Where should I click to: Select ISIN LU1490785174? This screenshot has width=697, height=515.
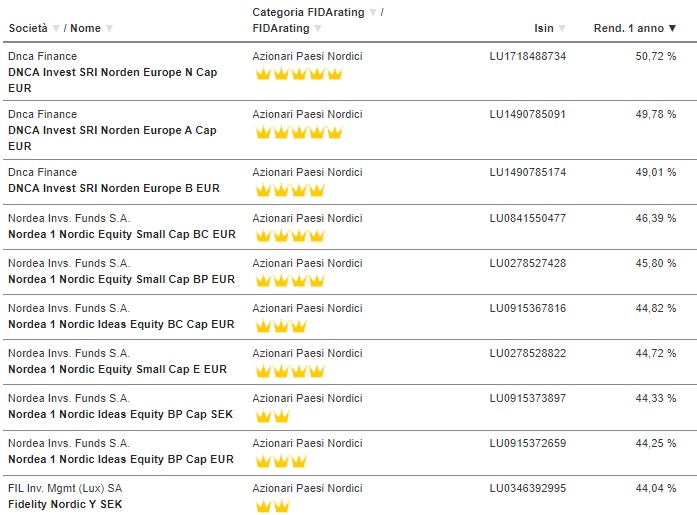pos(528,172)
